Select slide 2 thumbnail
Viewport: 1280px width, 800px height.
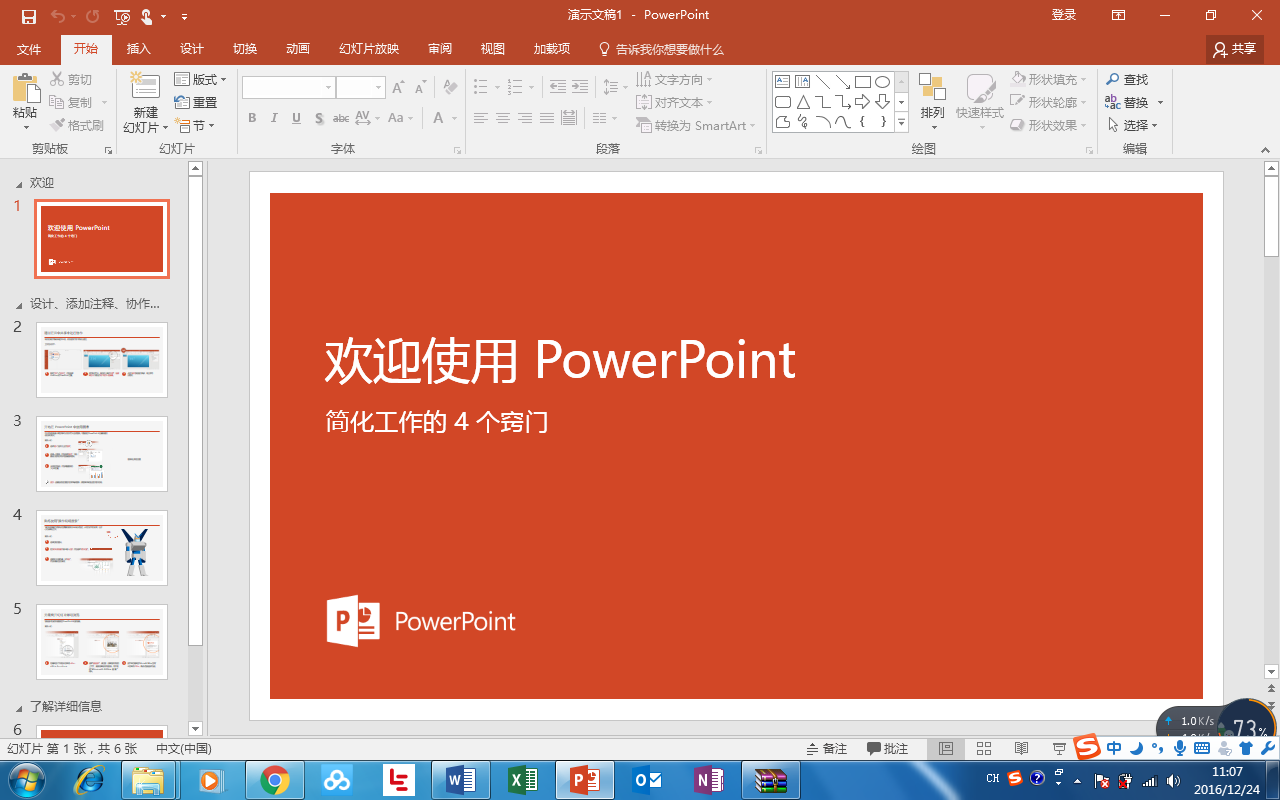pos(102,360)
